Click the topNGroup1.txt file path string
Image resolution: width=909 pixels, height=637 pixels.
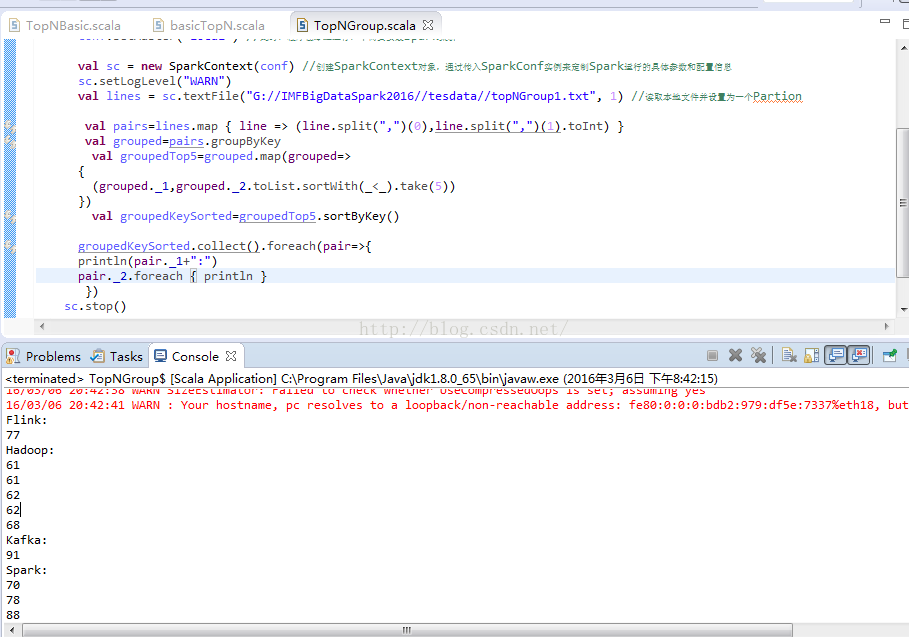(422, 96)
